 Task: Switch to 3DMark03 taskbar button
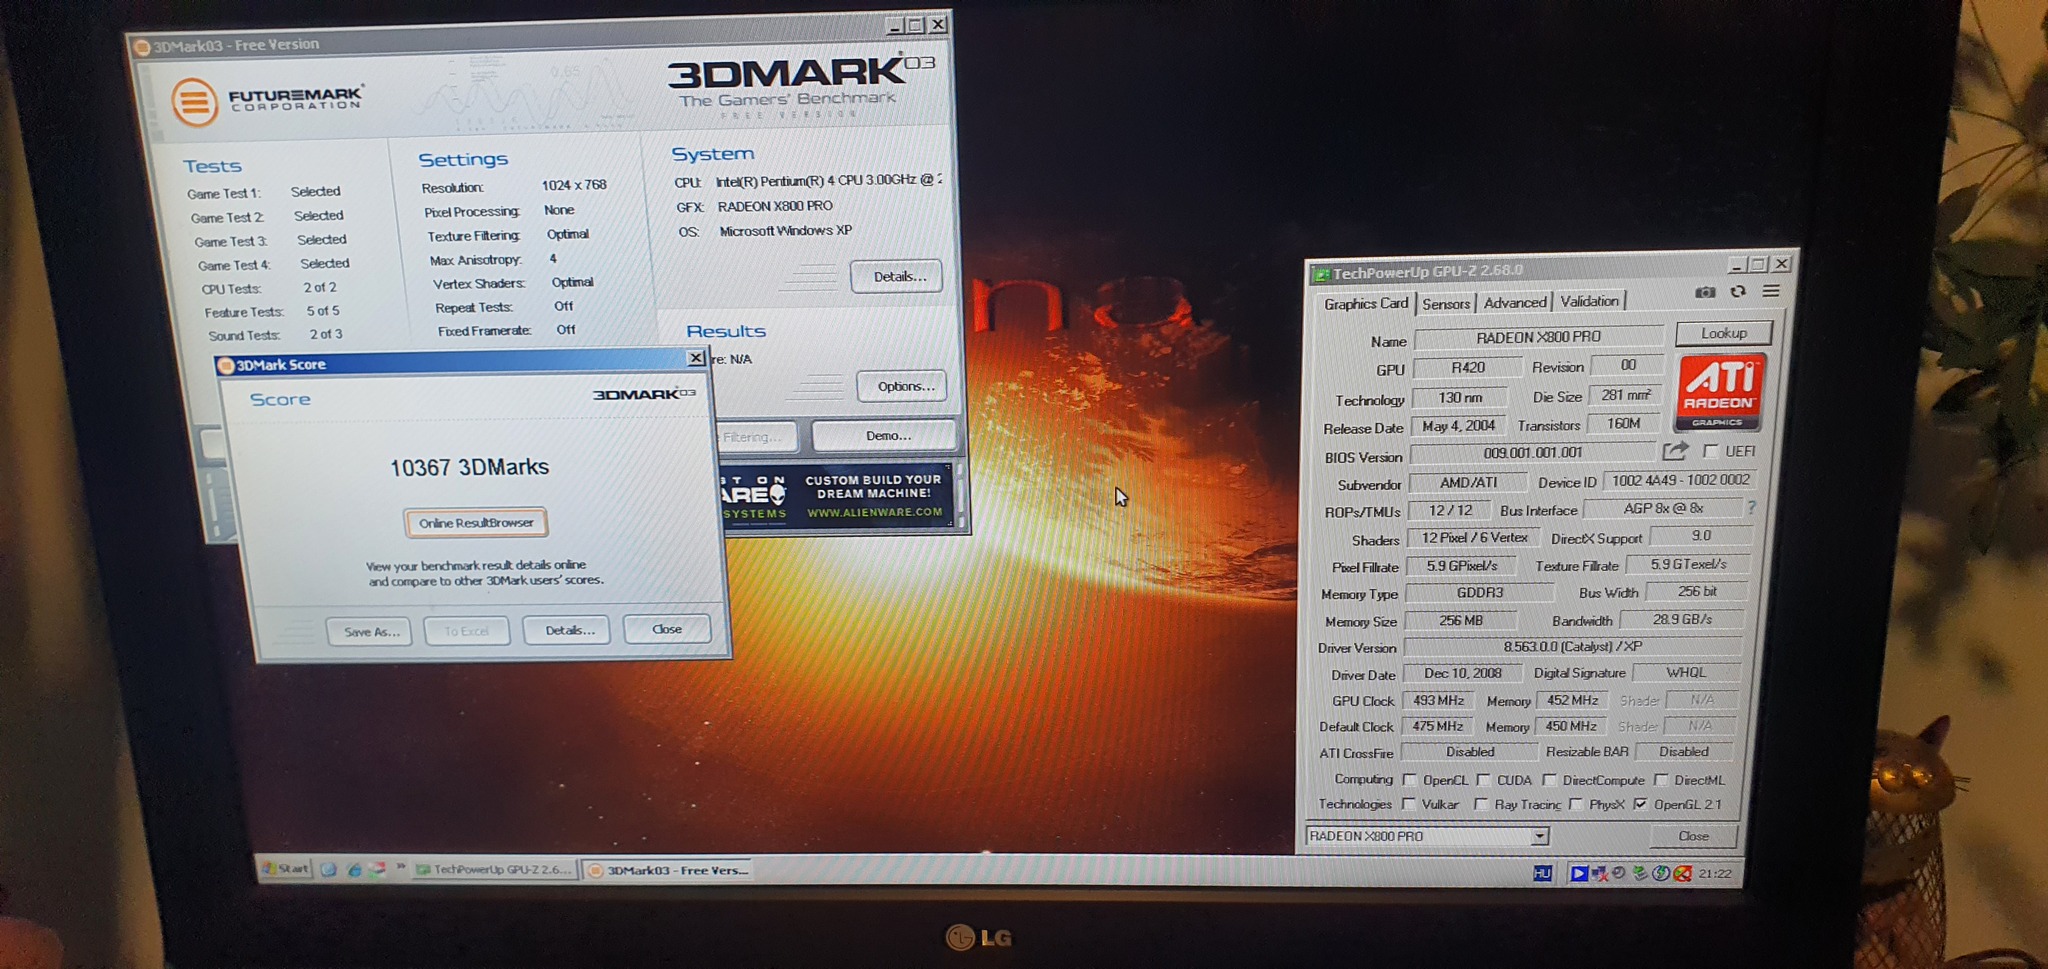669,871
